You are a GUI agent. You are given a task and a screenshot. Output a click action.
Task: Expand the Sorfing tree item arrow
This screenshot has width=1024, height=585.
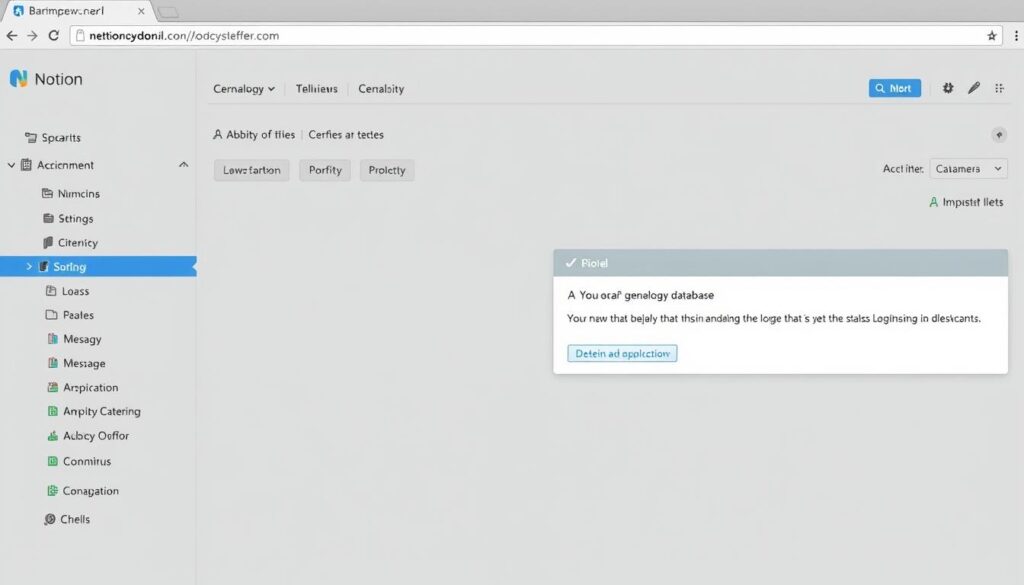pos(29,266)
